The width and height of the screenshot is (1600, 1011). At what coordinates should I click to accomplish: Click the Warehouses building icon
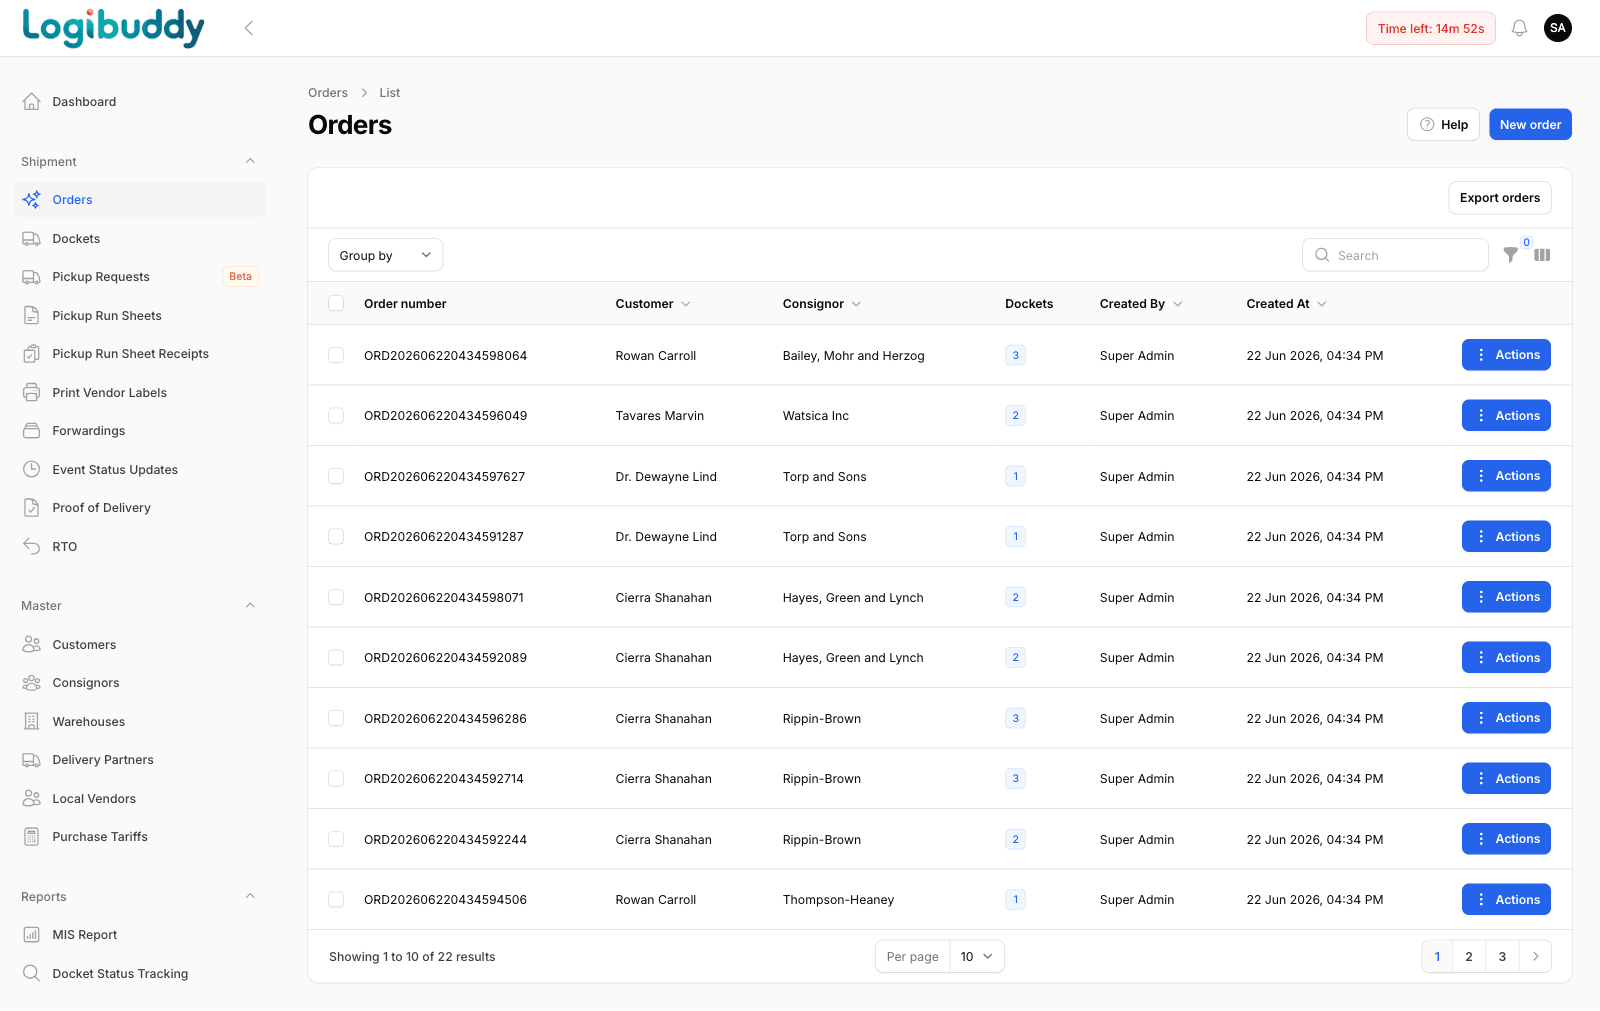coord(32,721)
